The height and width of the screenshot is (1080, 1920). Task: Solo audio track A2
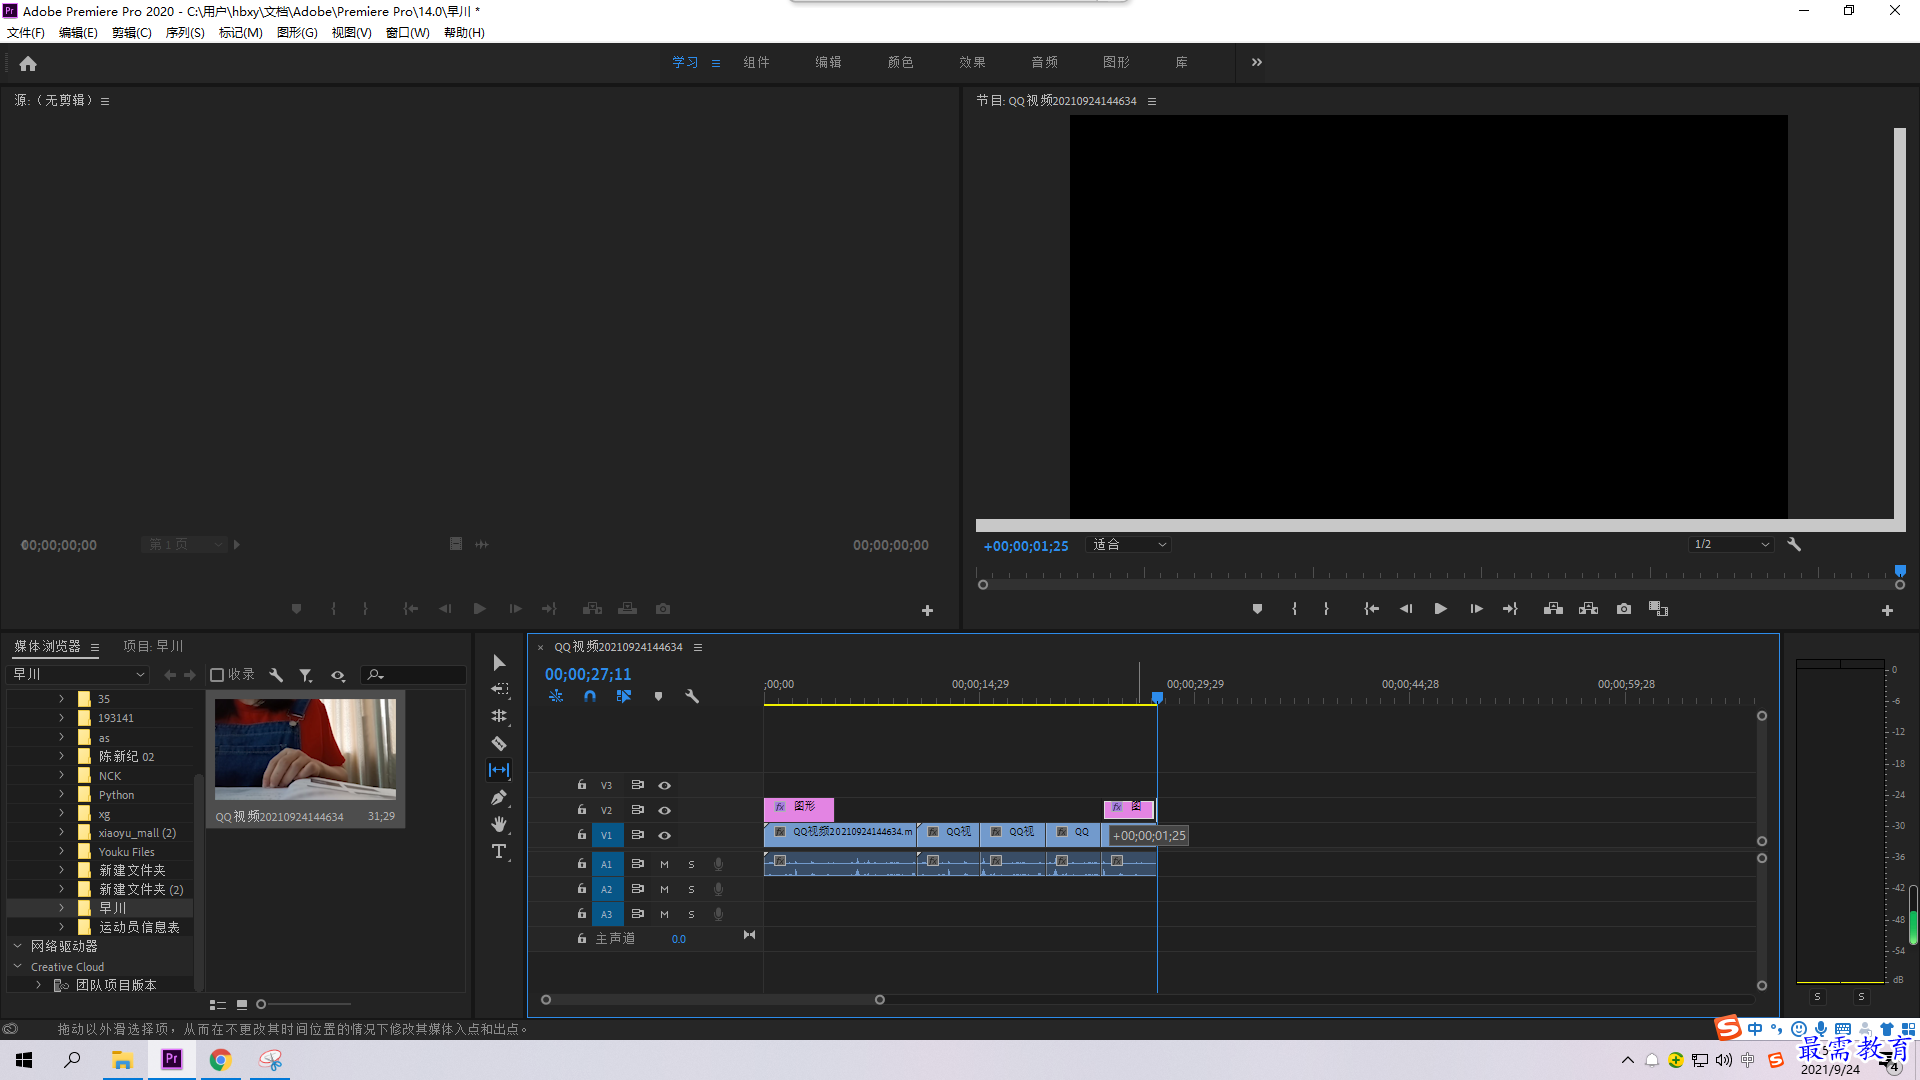[x=691, y=889]
